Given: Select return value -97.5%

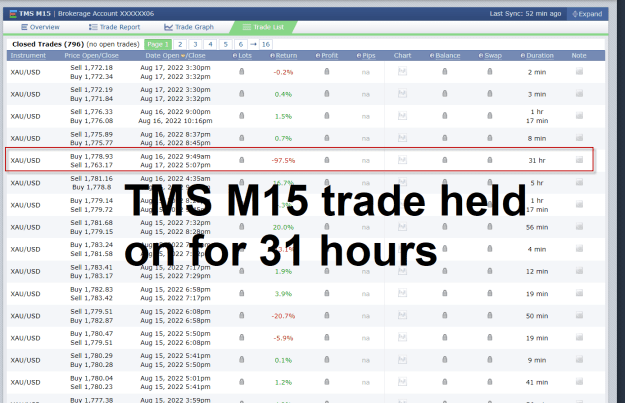Looking at the screenshot, I should point(283,161).
